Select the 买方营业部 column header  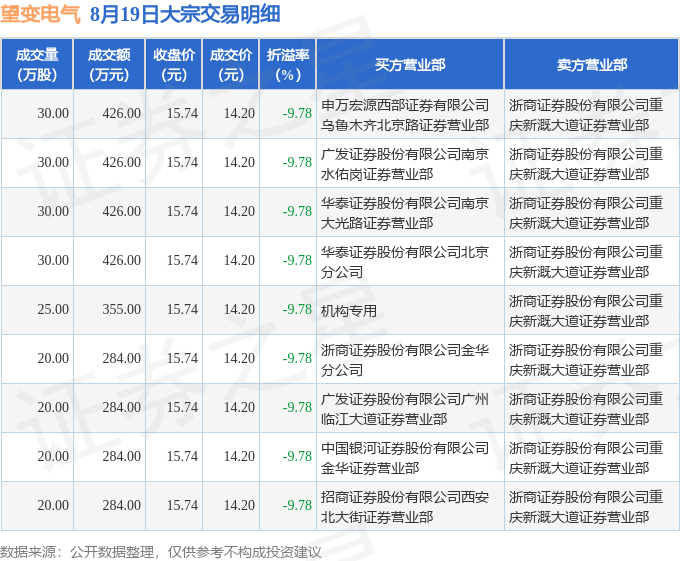[x=410, y=65]
